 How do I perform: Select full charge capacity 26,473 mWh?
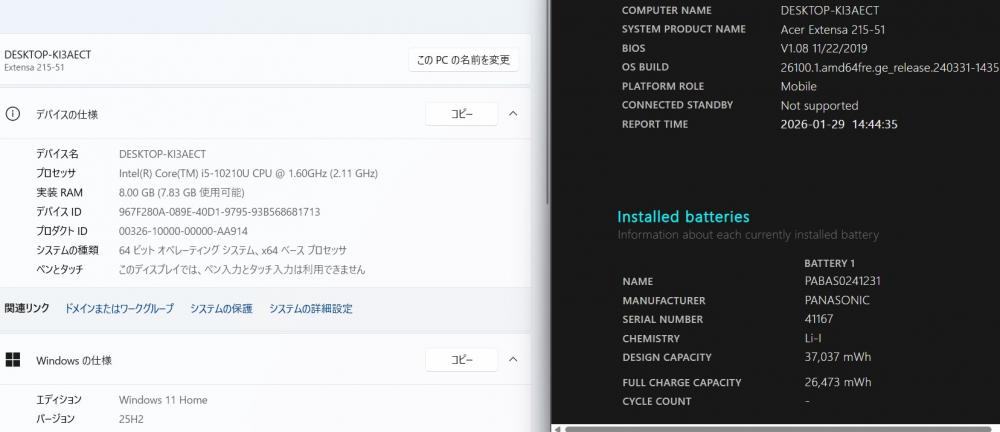[837, 382]
